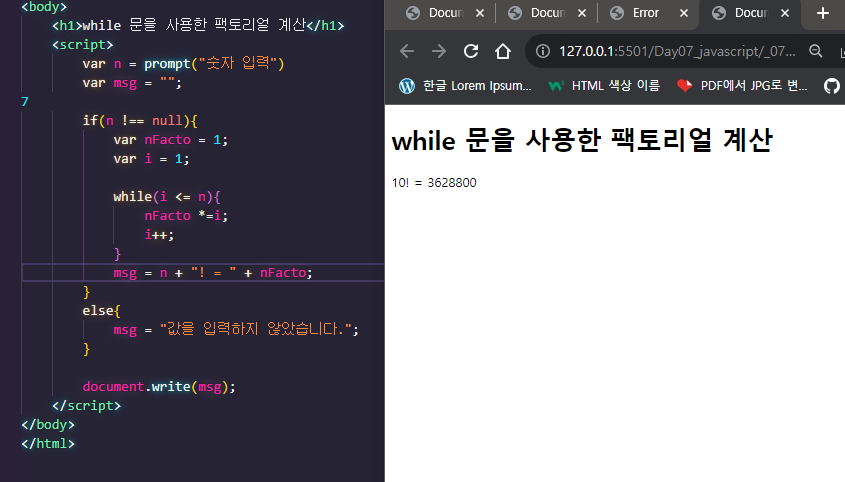This screenshot has width=845, height=482.
Task: Open site info icon beside URL
Action: (x=543, y=51)
